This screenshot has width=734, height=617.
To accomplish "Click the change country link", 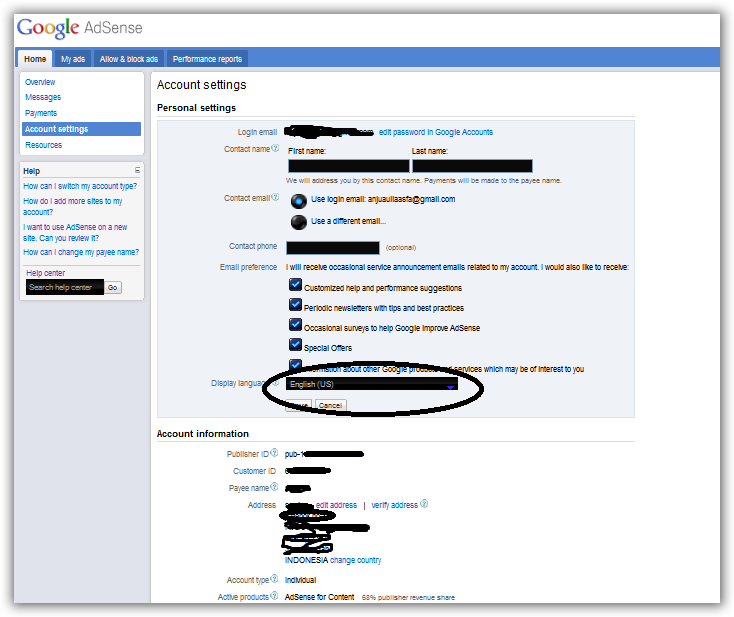I will (x=356, y=560).
